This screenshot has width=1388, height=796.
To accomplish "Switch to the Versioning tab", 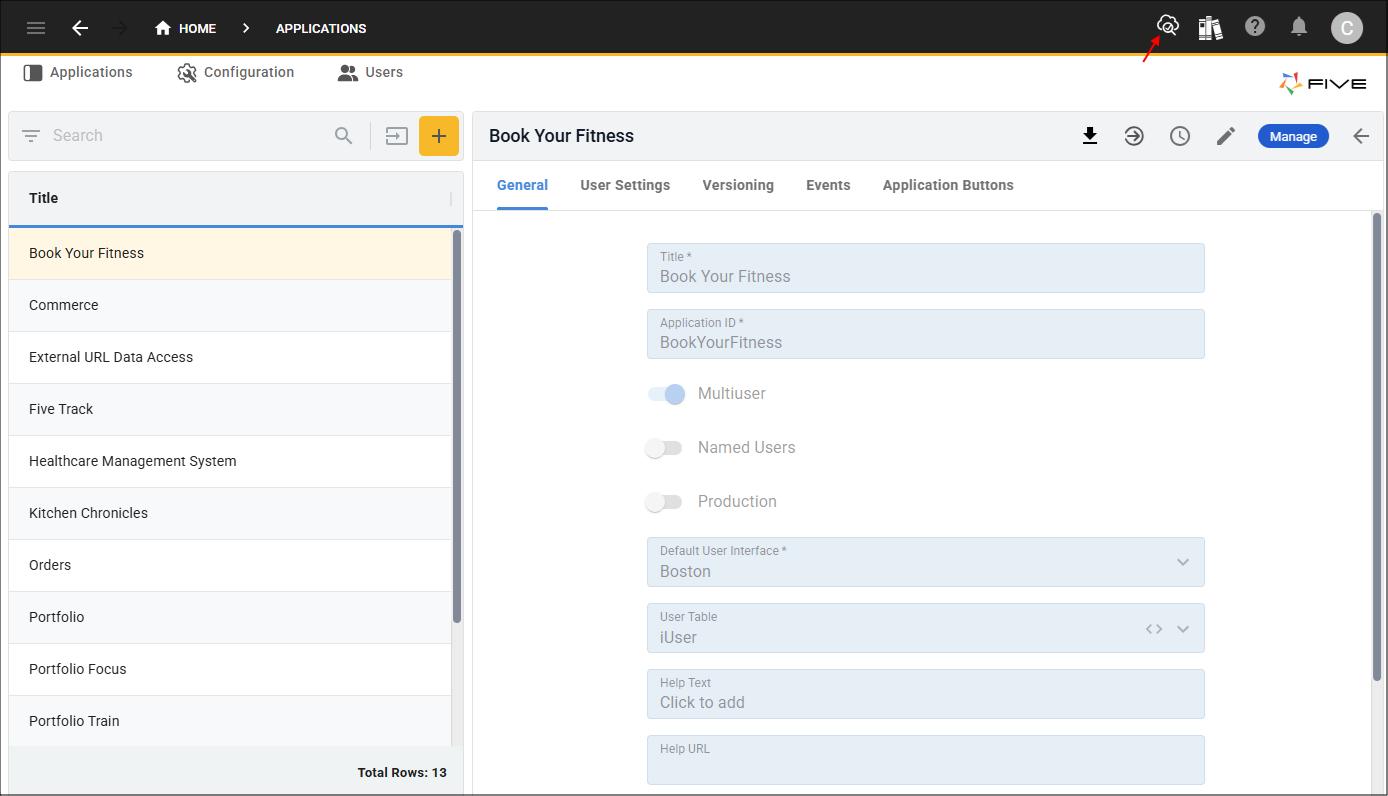I will click(738, 185).
